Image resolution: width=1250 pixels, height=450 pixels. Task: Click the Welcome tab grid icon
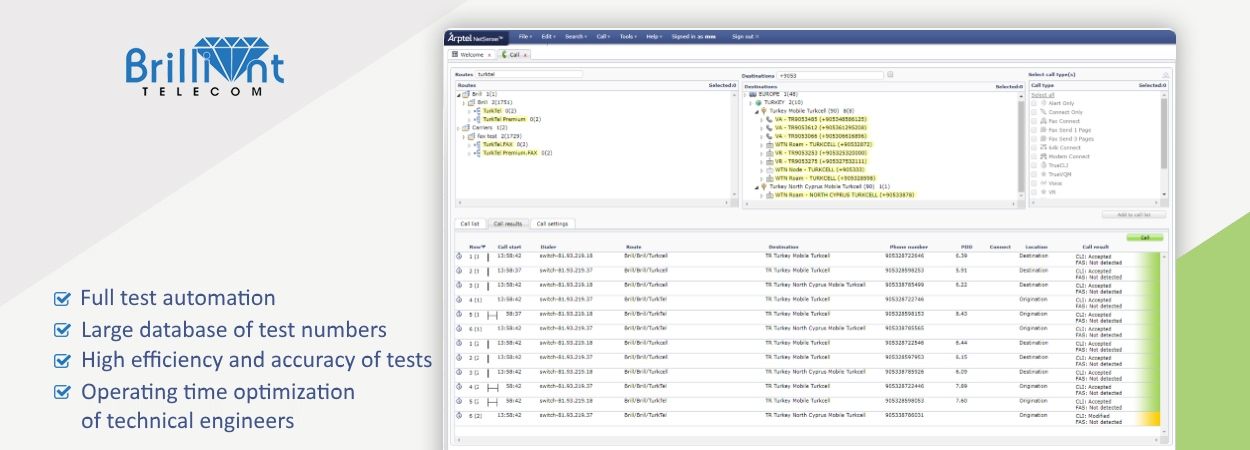coord(455,55)
